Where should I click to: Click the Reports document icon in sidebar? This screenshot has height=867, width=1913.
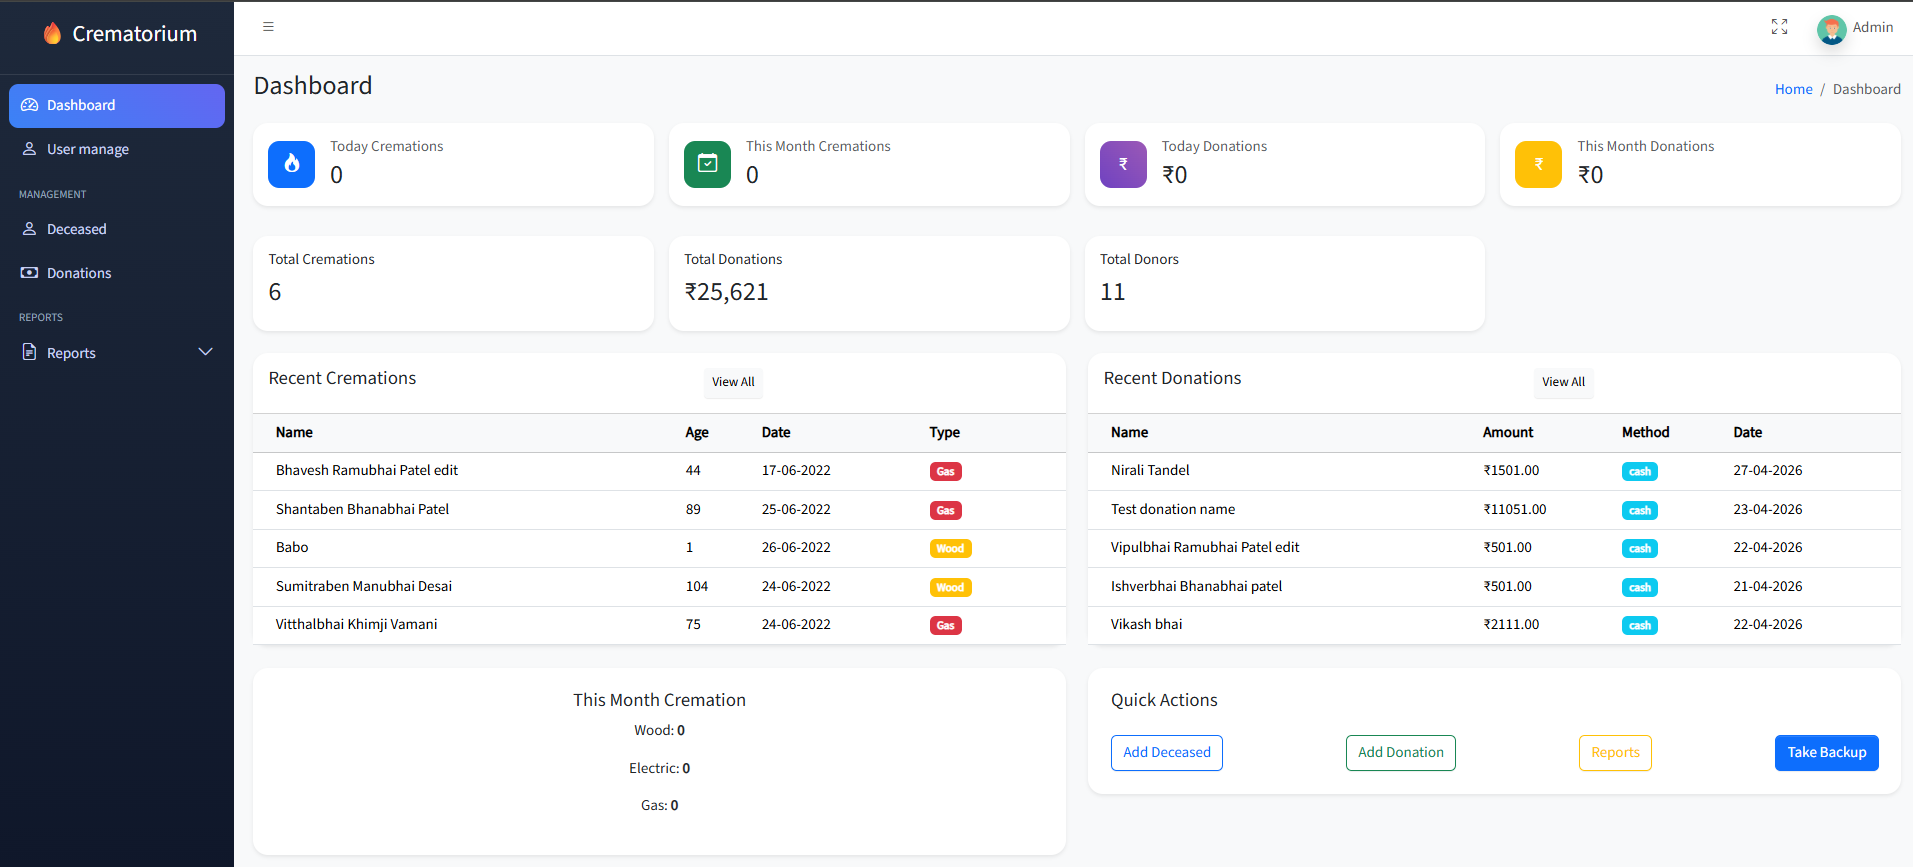(x=30, y=352)
